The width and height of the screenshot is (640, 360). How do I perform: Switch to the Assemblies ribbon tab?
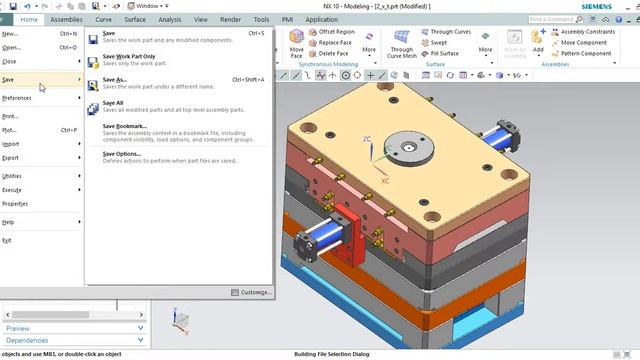pos(66,20)
